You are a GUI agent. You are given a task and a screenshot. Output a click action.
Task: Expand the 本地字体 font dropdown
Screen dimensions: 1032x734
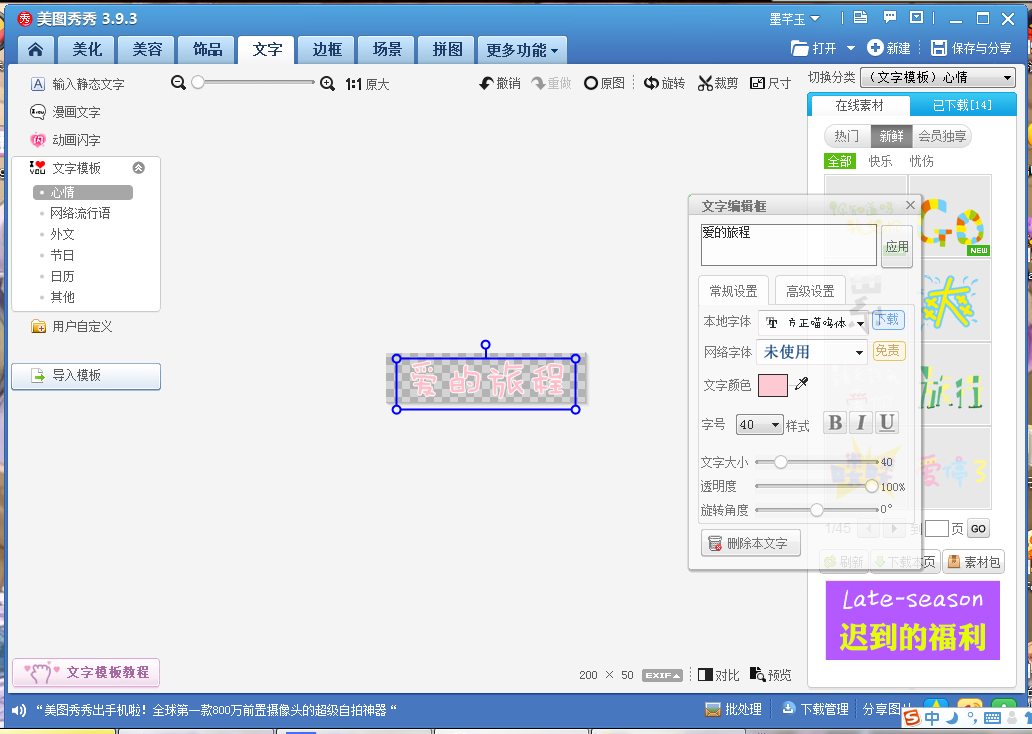click(860, 323)
